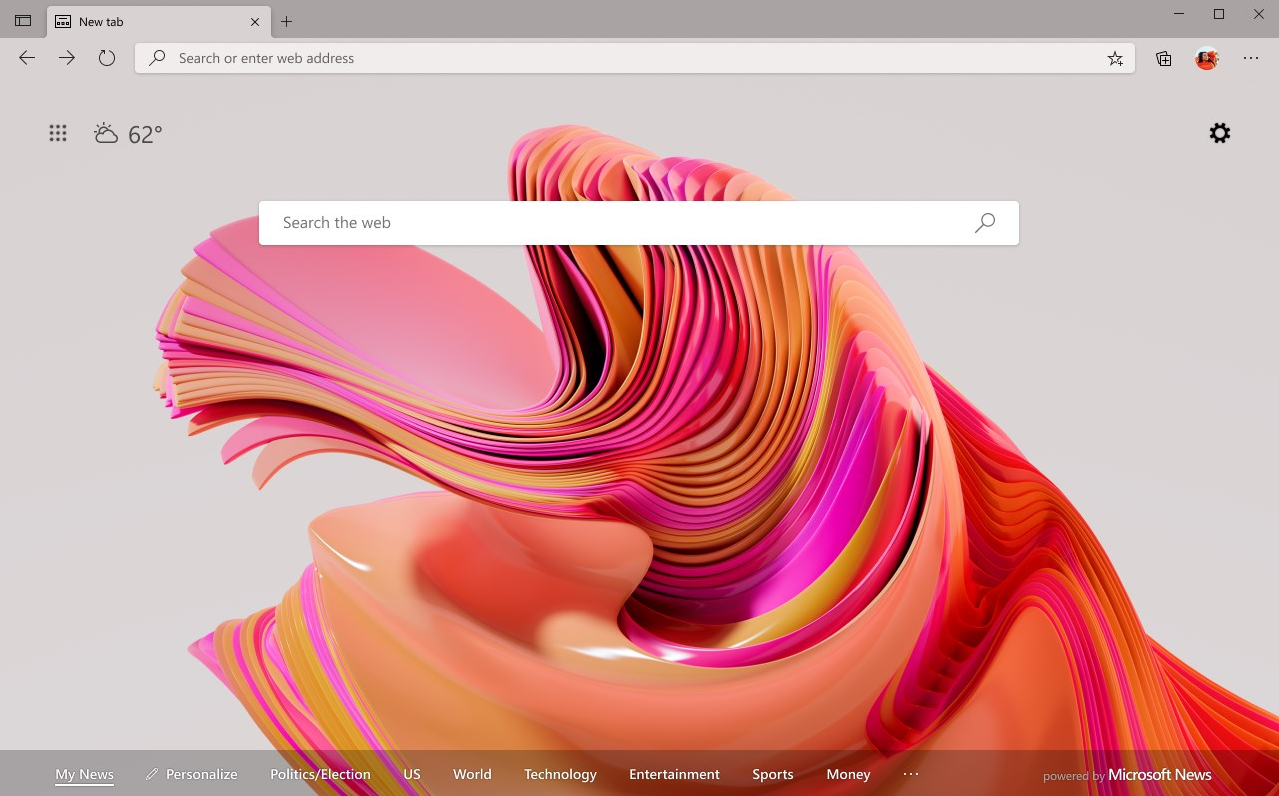Expand more news categories ellipsis
Viewport: 1279px width, 796px height.
[x=910, y=774]
